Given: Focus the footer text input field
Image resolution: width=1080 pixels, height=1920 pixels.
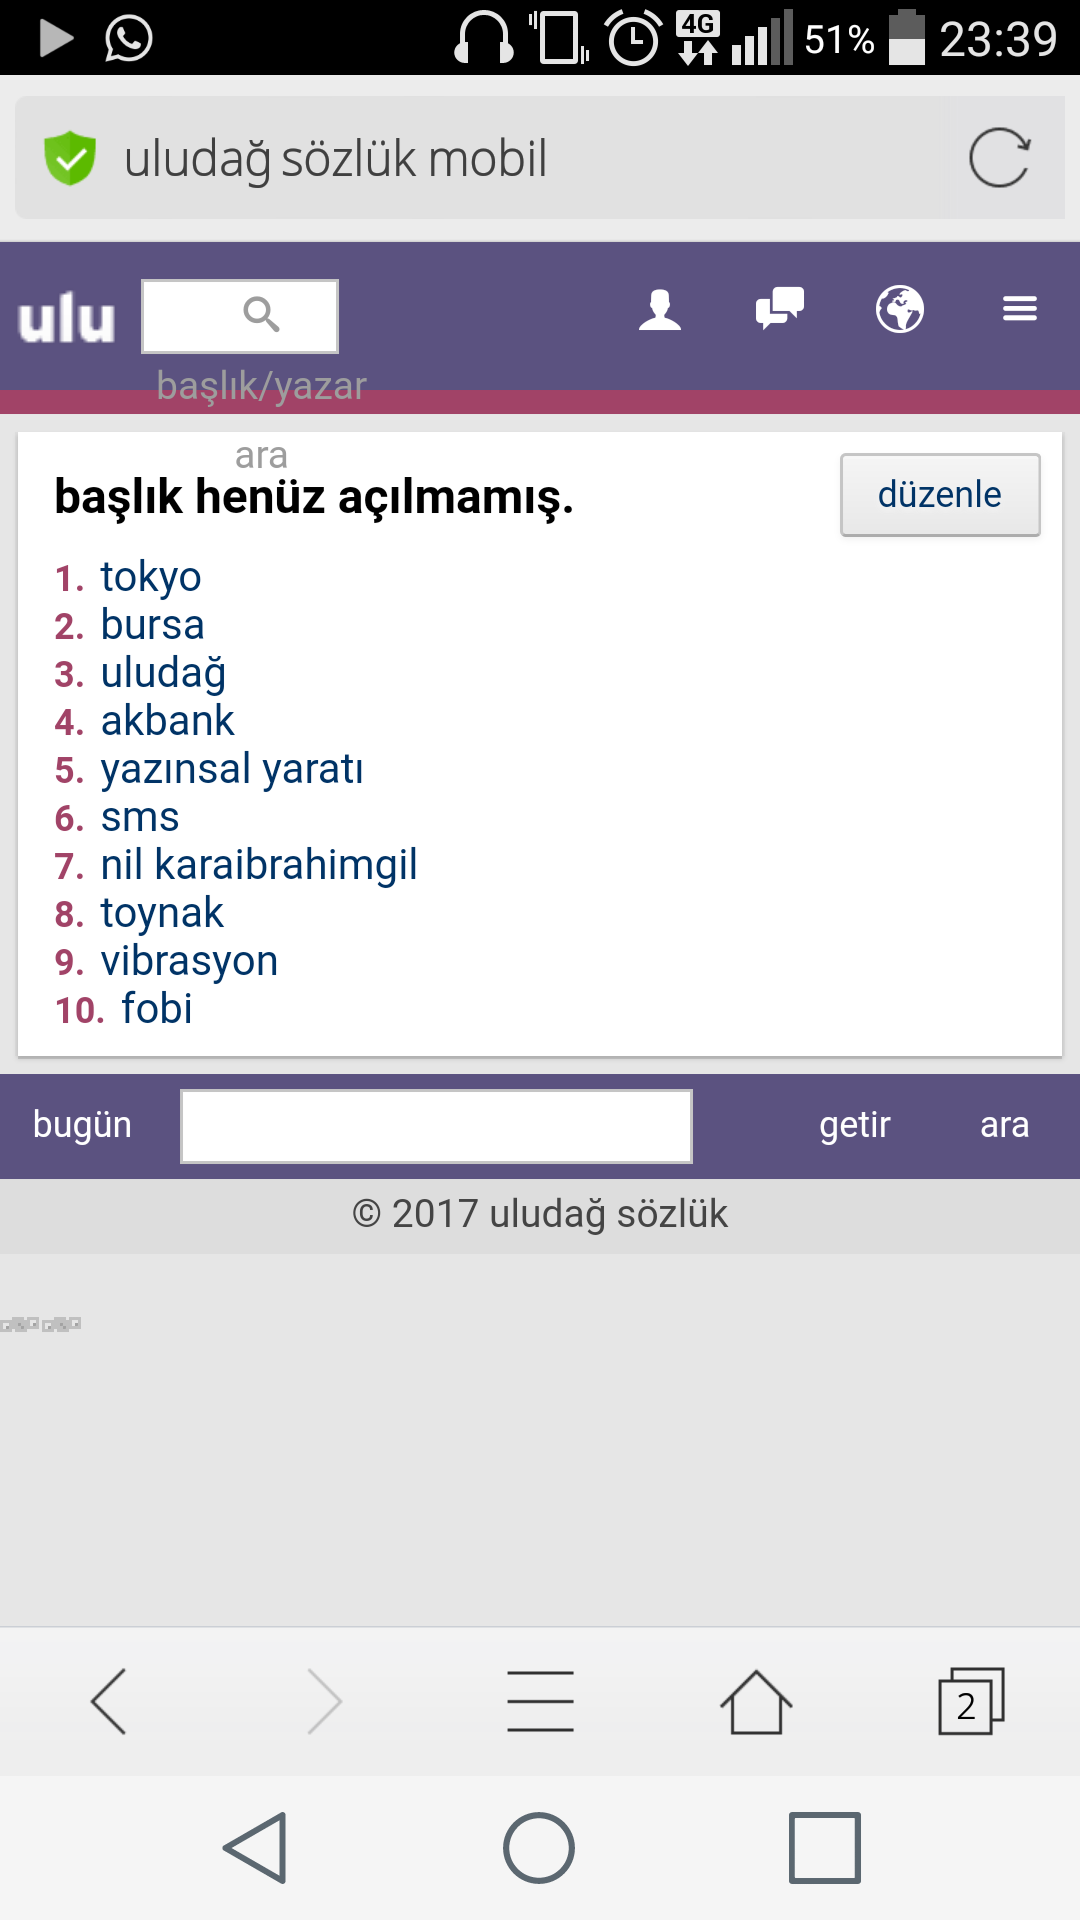Looking at the screenshot, I should 436,1126.
